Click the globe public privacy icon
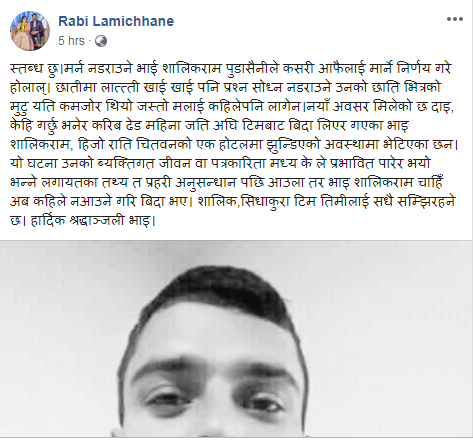 pos(101,41)
